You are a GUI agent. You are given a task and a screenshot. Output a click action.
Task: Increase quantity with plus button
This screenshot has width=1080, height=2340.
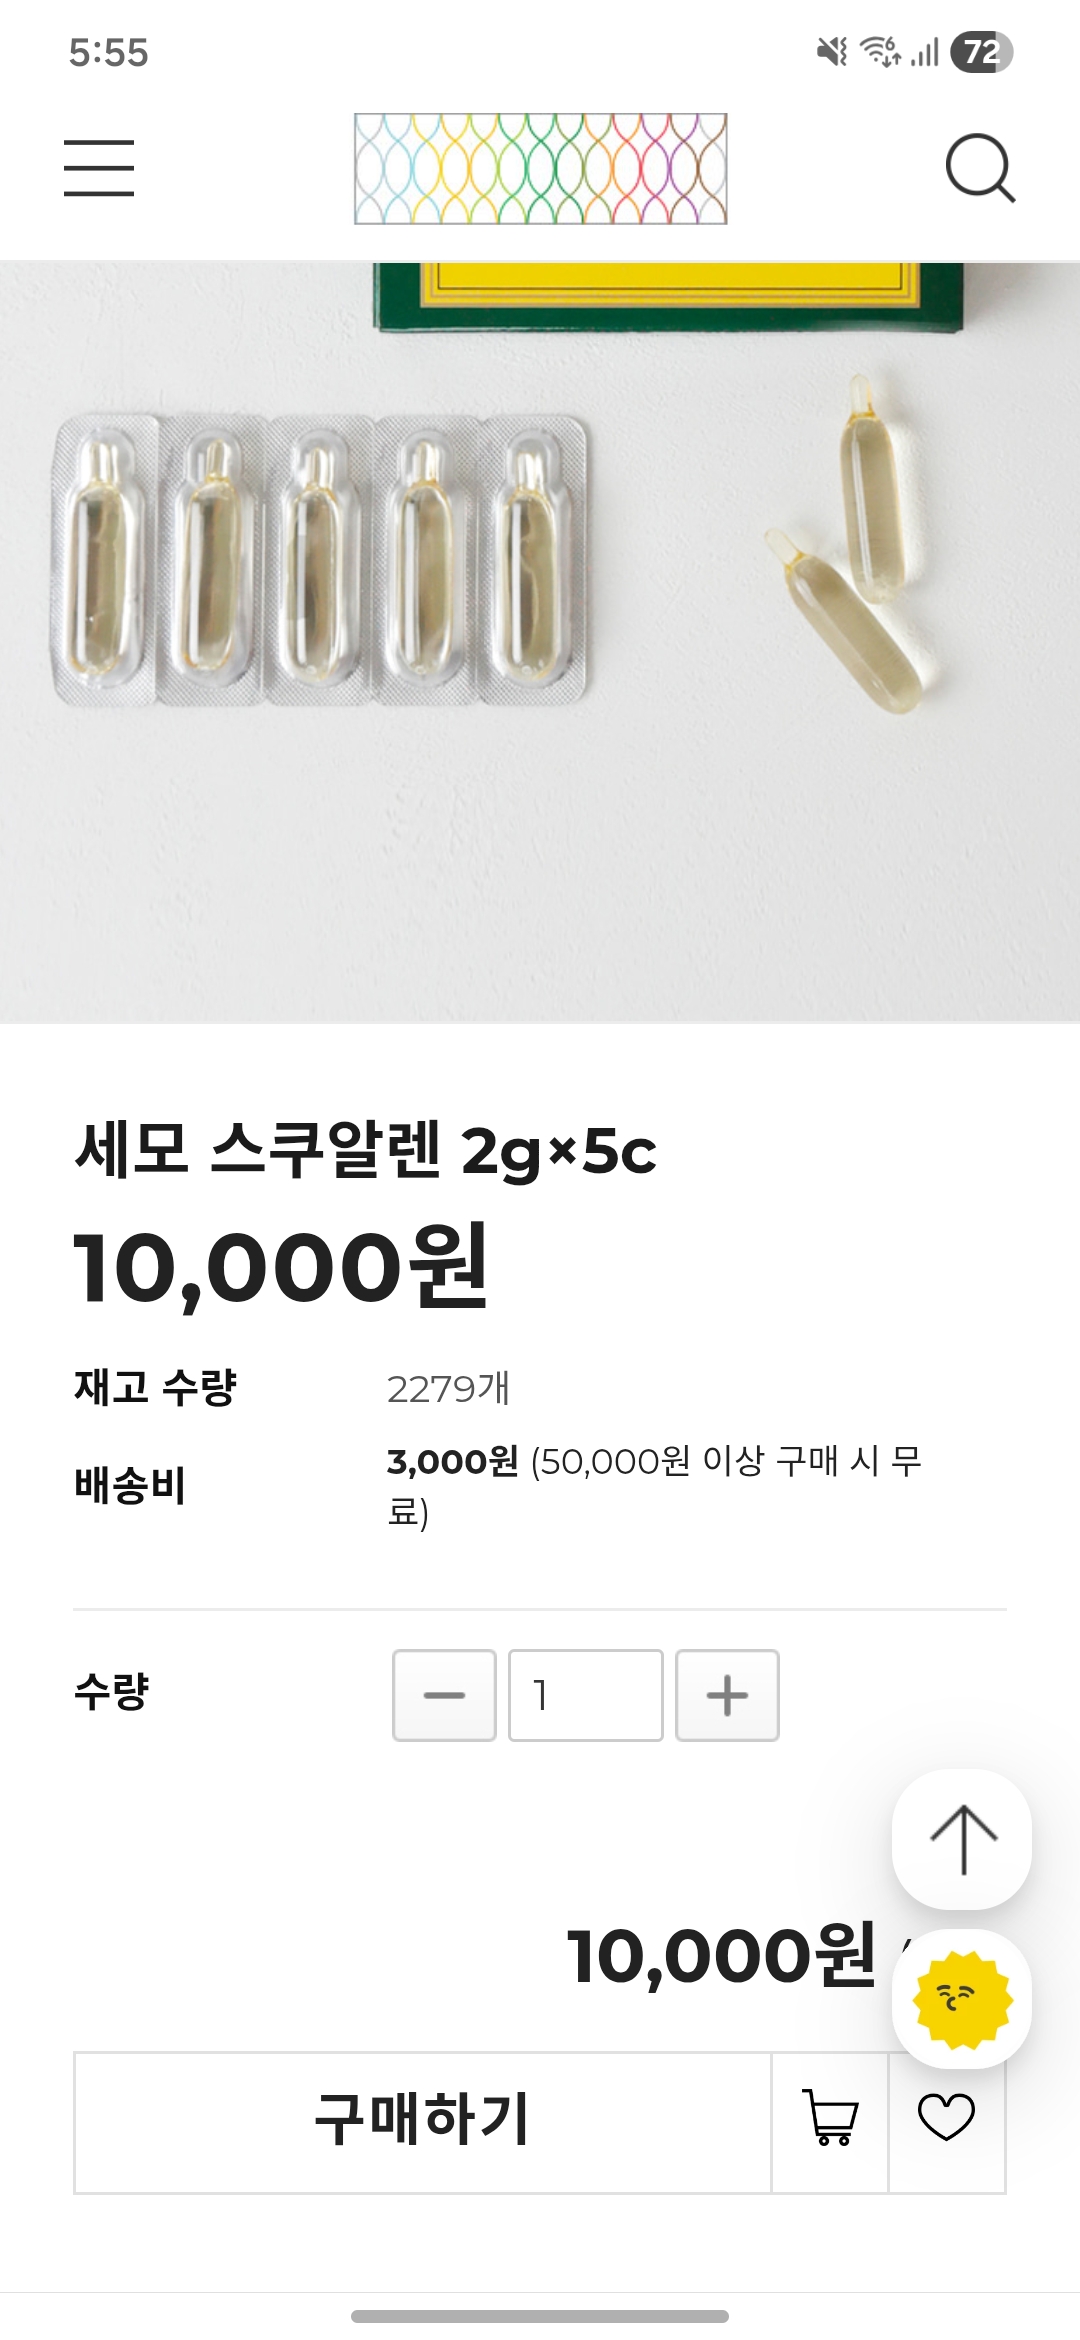[727, 1695]
